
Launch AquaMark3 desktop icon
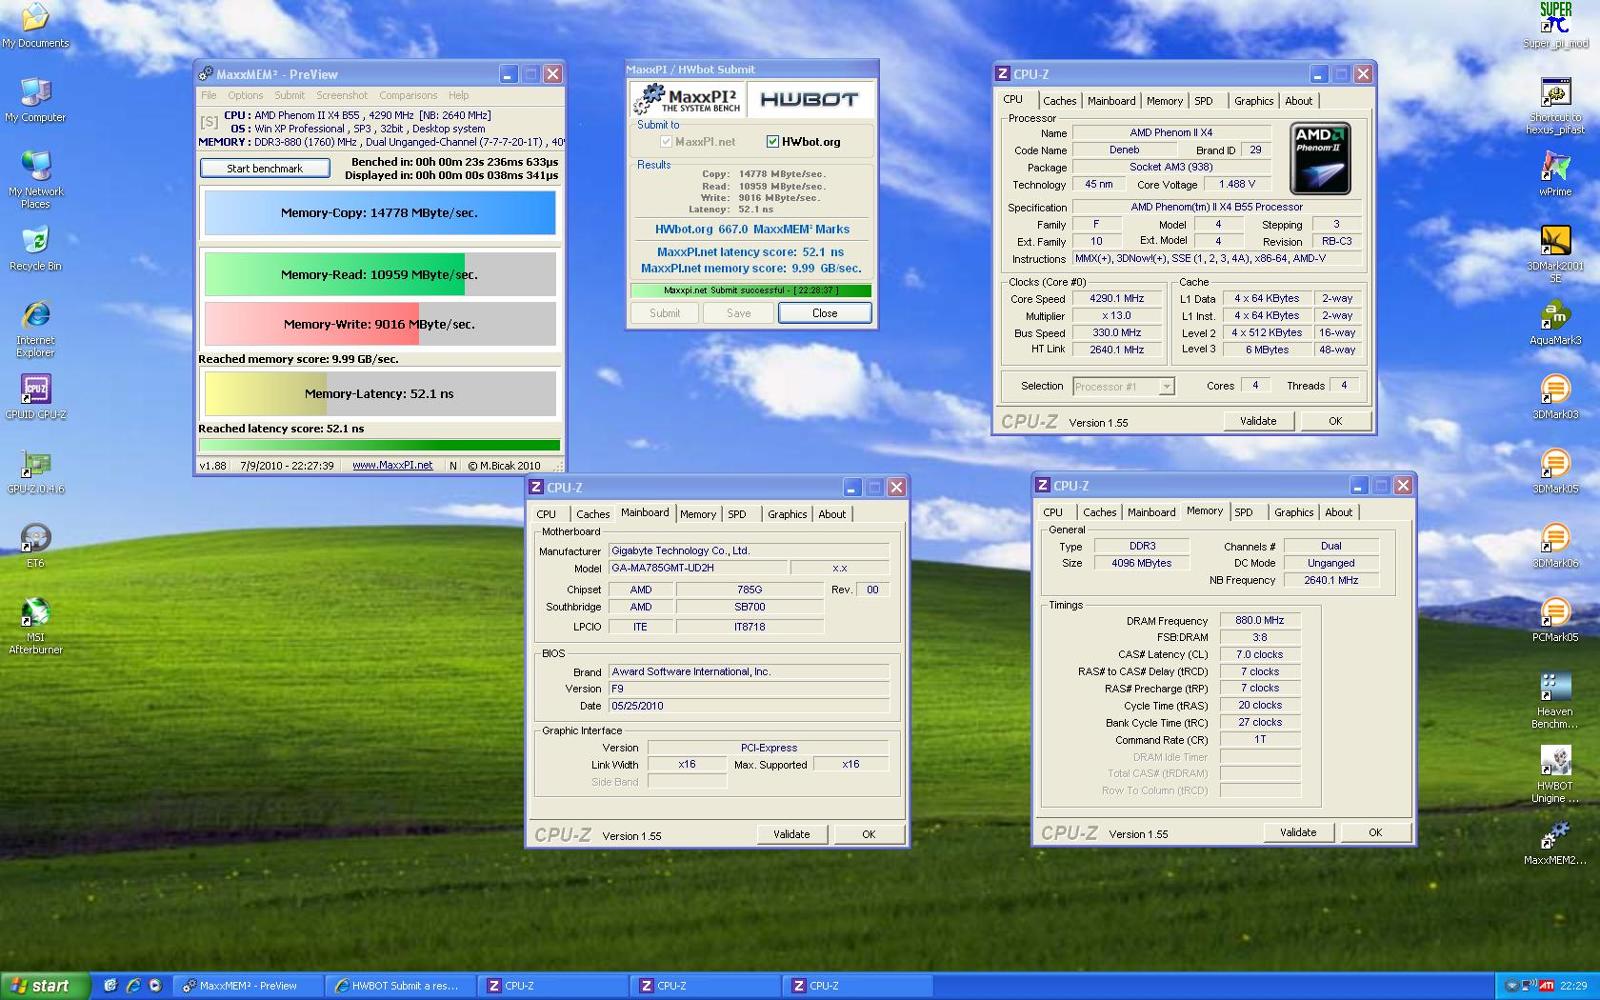(x=1555, y=322)
